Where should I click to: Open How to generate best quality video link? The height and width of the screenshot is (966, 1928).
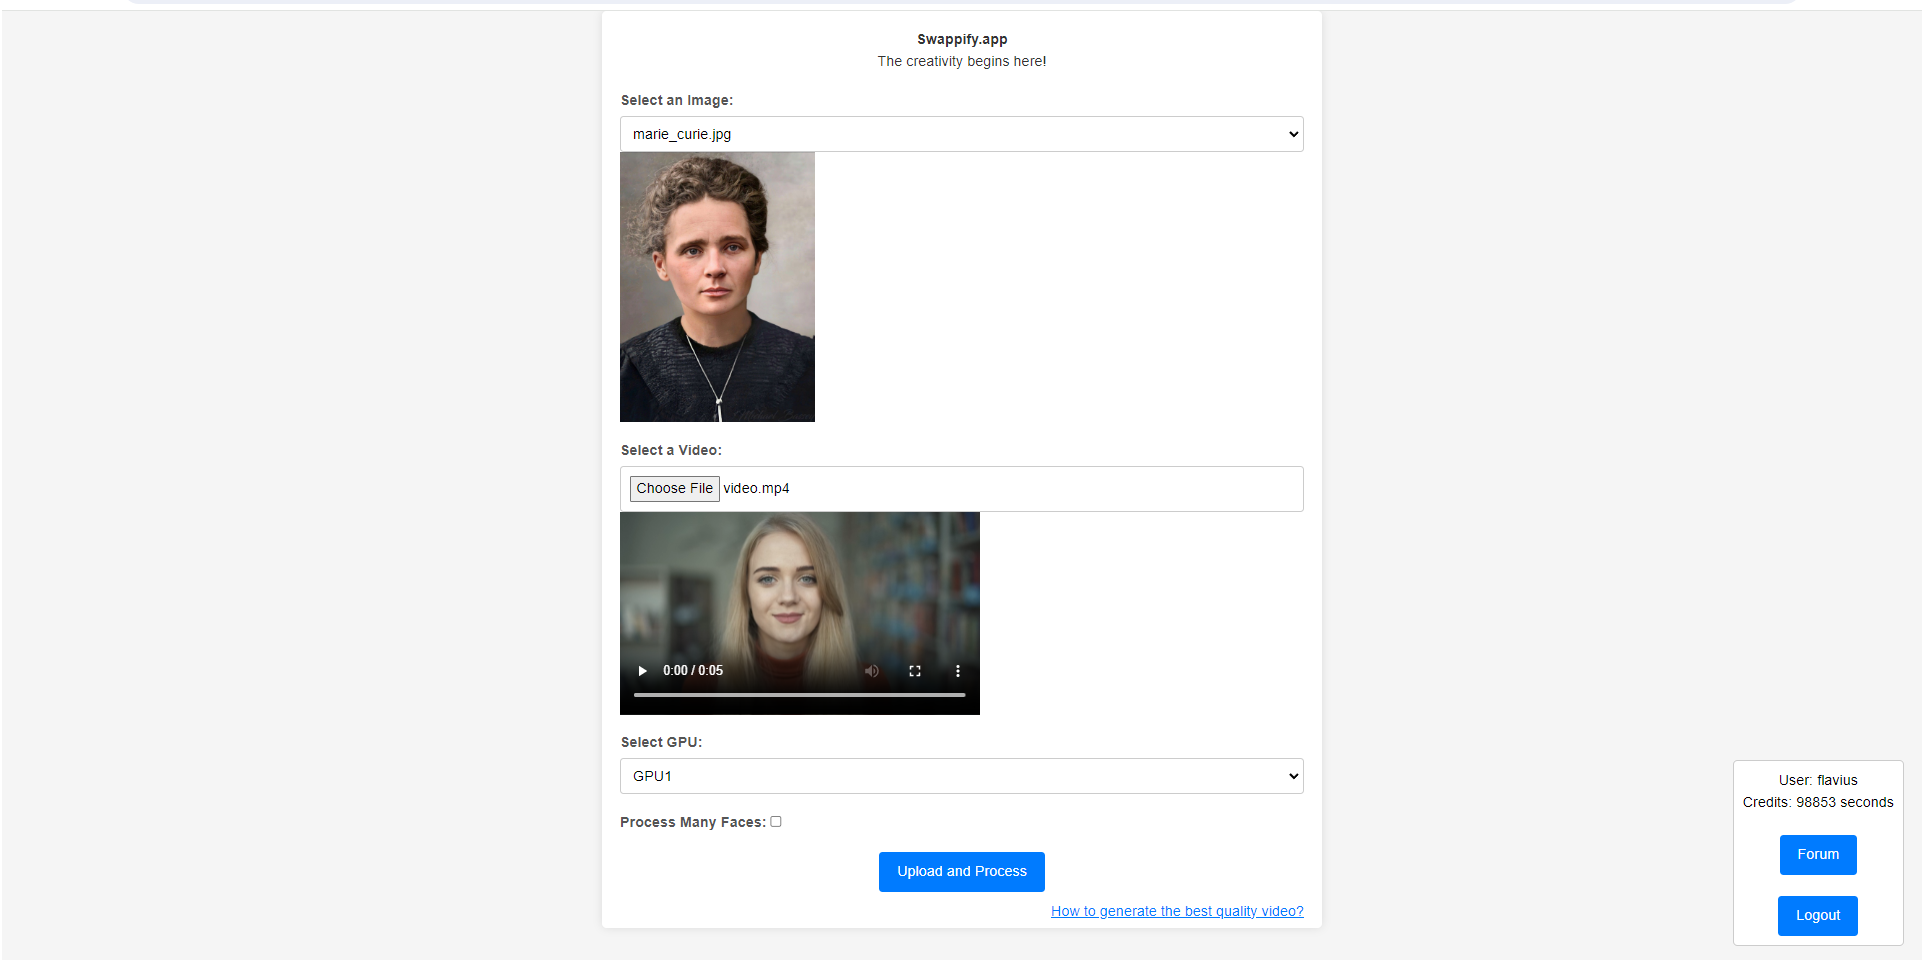(1177, 911)
